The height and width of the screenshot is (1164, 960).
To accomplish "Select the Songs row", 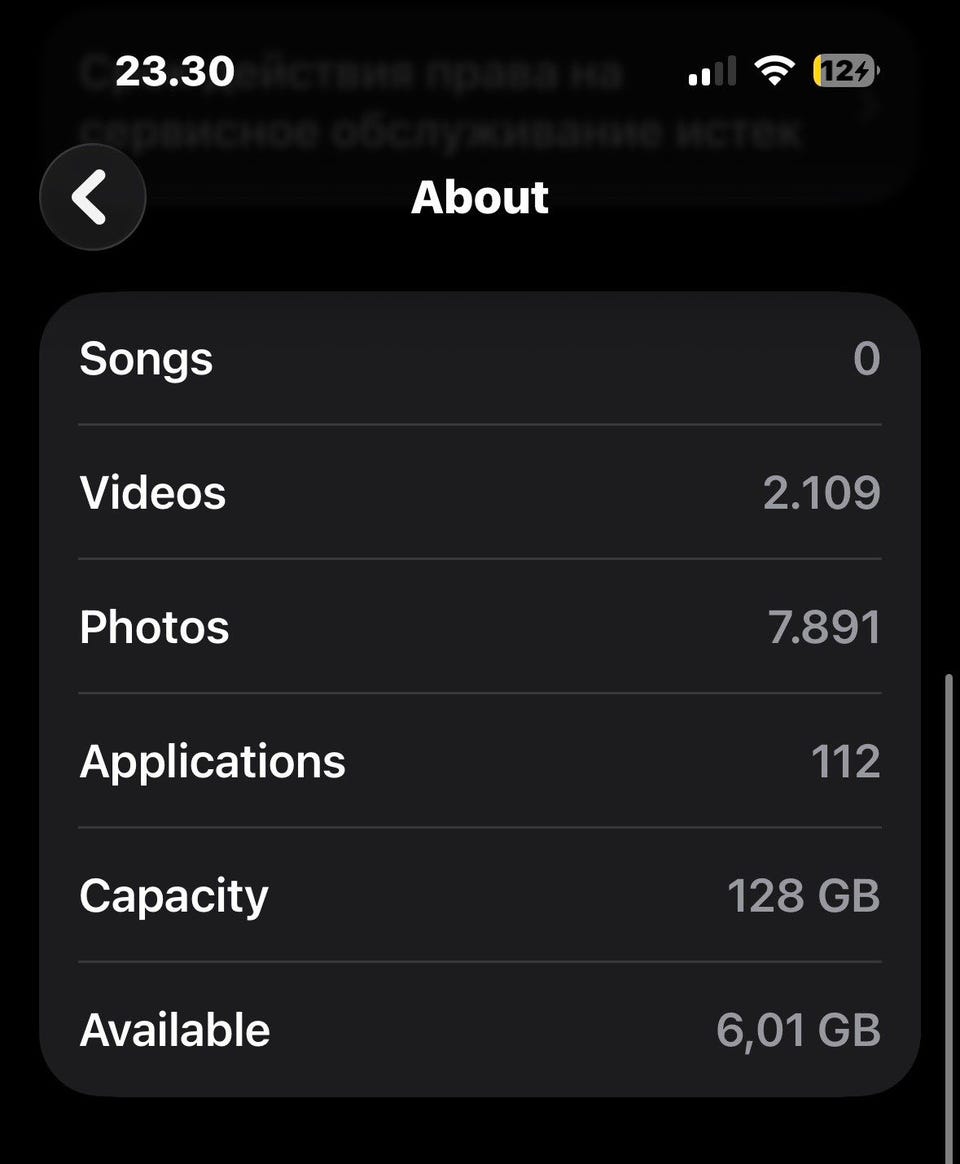I will pyautogui.click(x=480, y=359).
